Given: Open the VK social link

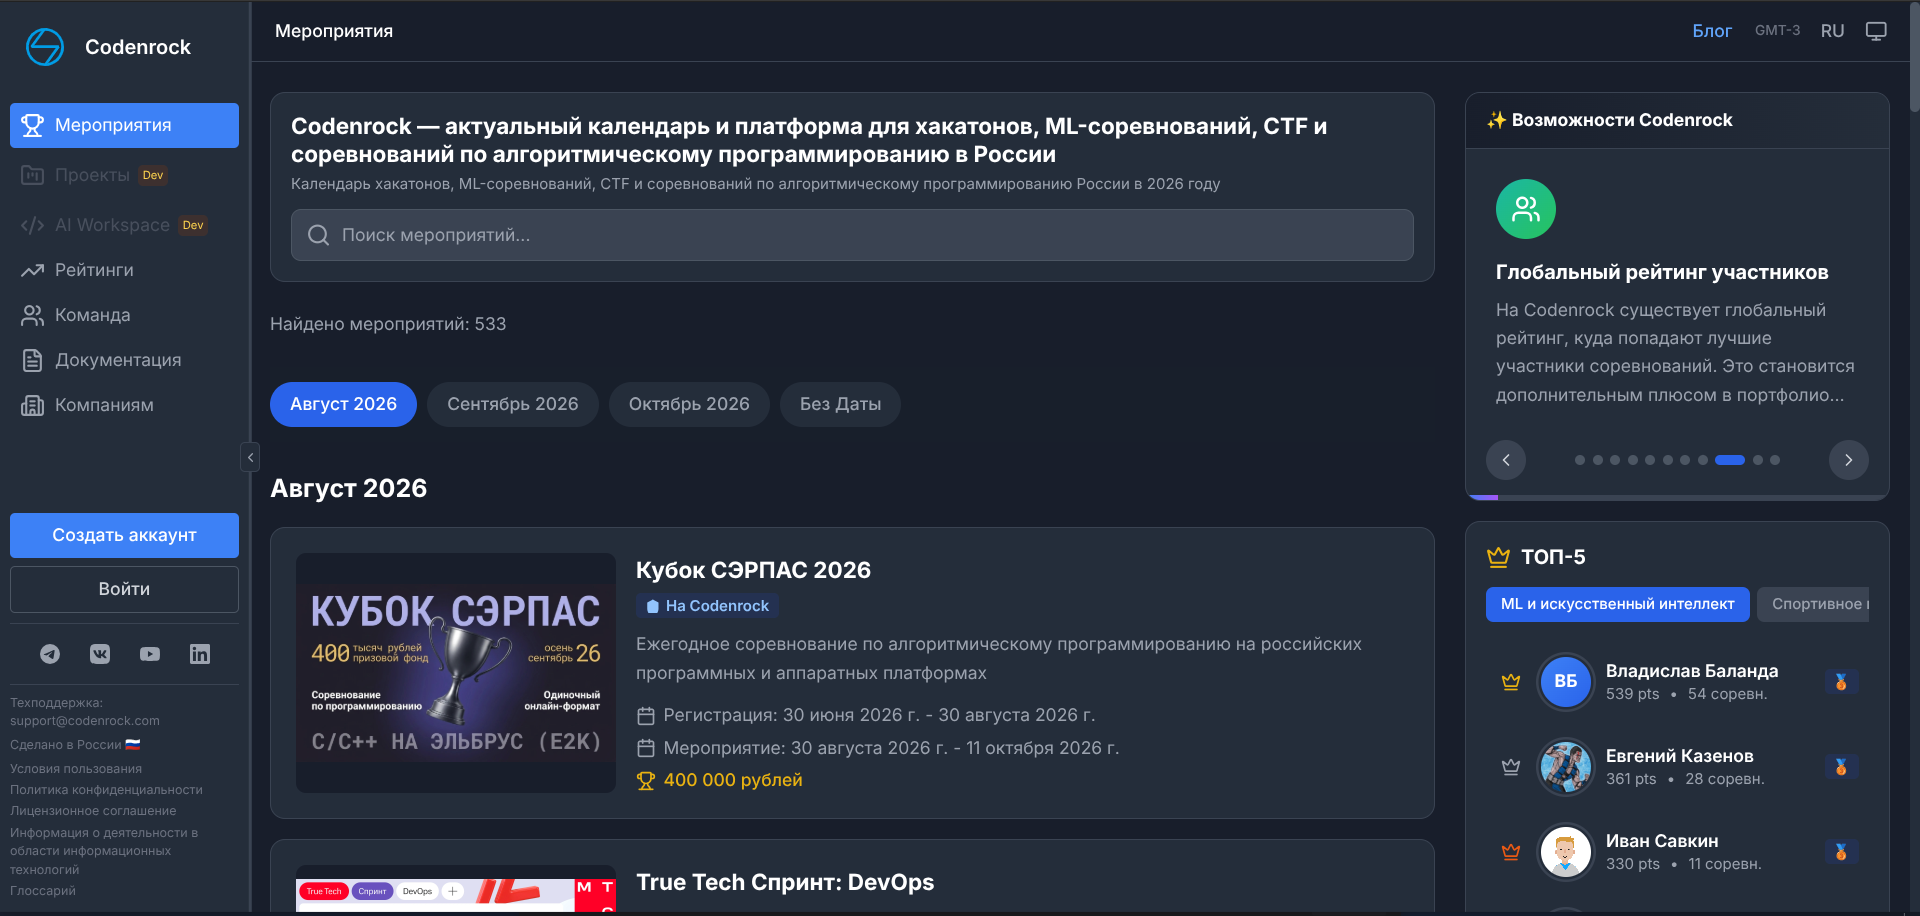Looking at the screenshot, I should tap(100, 654).
